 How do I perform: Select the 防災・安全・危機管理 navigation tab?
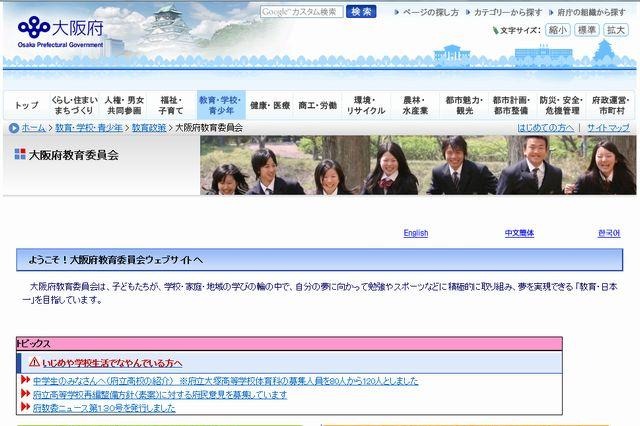pyautogui.click(x=561, y=105)
